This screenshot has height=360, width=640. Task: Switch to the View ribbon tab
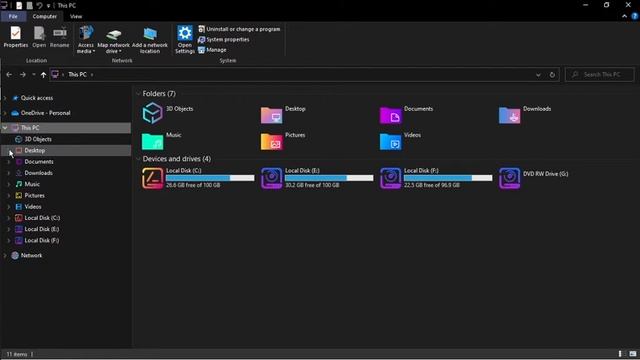[76, 16]
